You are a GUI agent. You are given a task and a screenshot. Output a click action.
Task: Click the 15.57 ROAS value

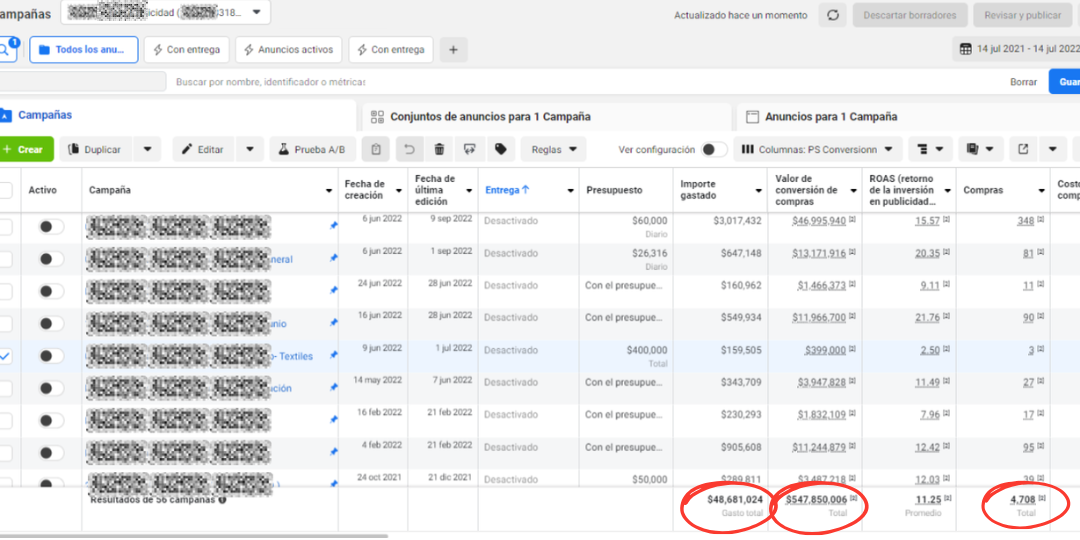tap(927, 221)
